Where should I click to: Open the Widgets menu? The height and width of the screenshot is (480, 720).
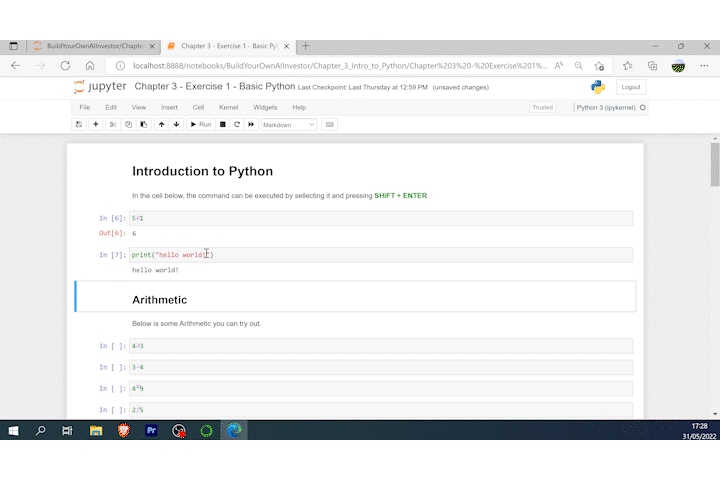tap(265, 107)
